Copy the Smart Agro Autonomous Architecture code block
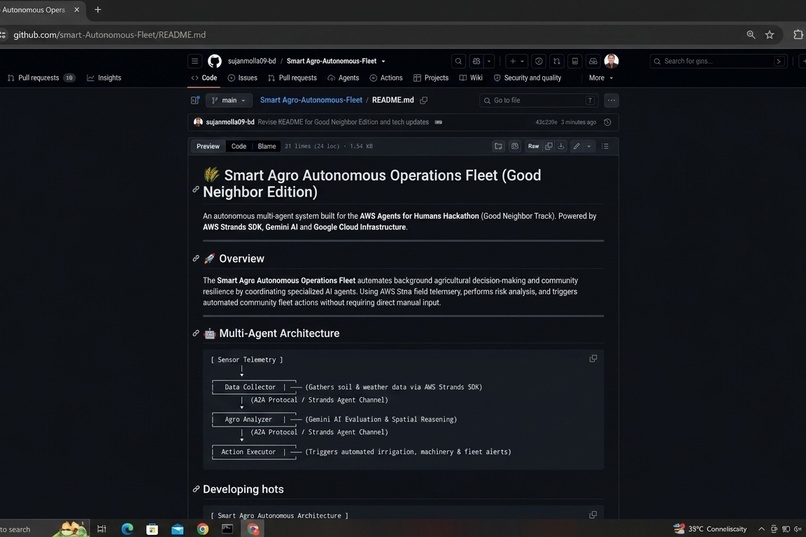Screen dimensions: 806x537 (x=593, y=514)
